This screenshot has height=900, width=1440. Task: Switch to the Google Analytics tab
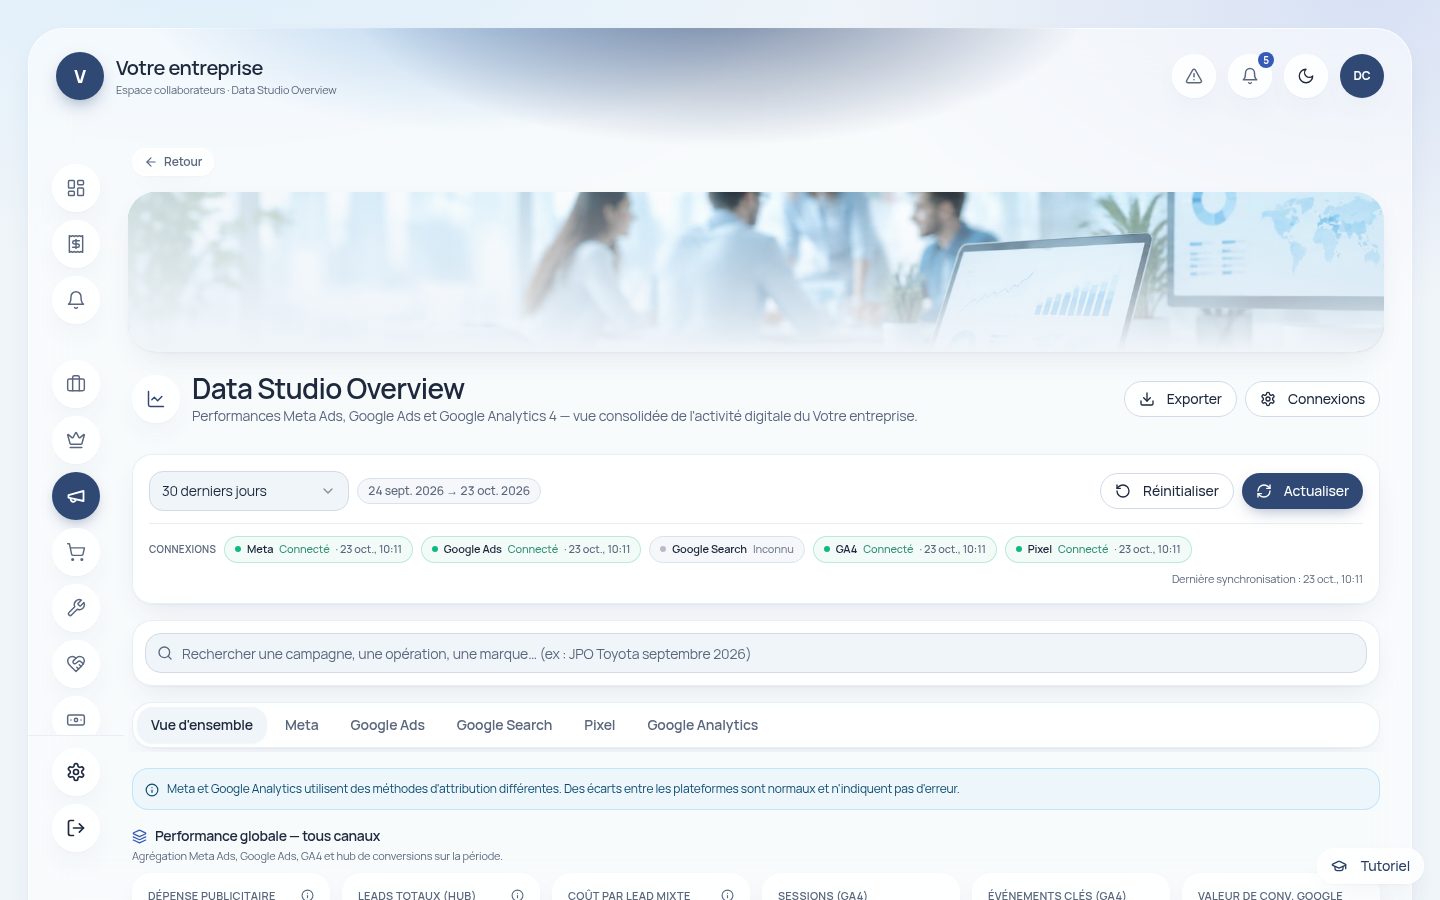click(x=703, y=725)
